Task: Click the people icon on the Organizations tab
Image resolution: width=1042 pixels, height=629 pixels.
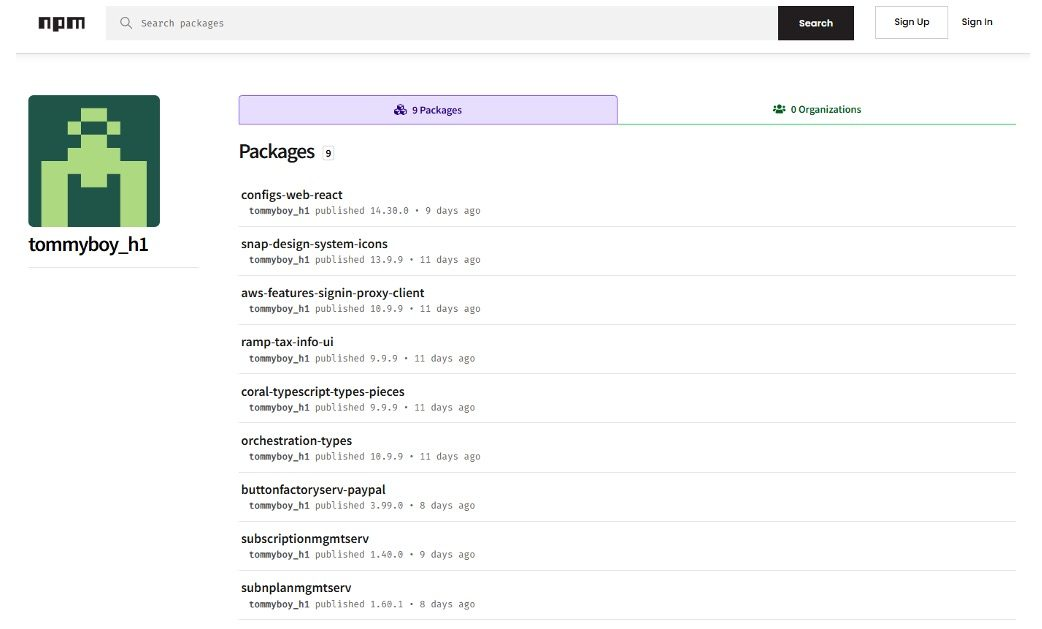Action: click(779, 109)
